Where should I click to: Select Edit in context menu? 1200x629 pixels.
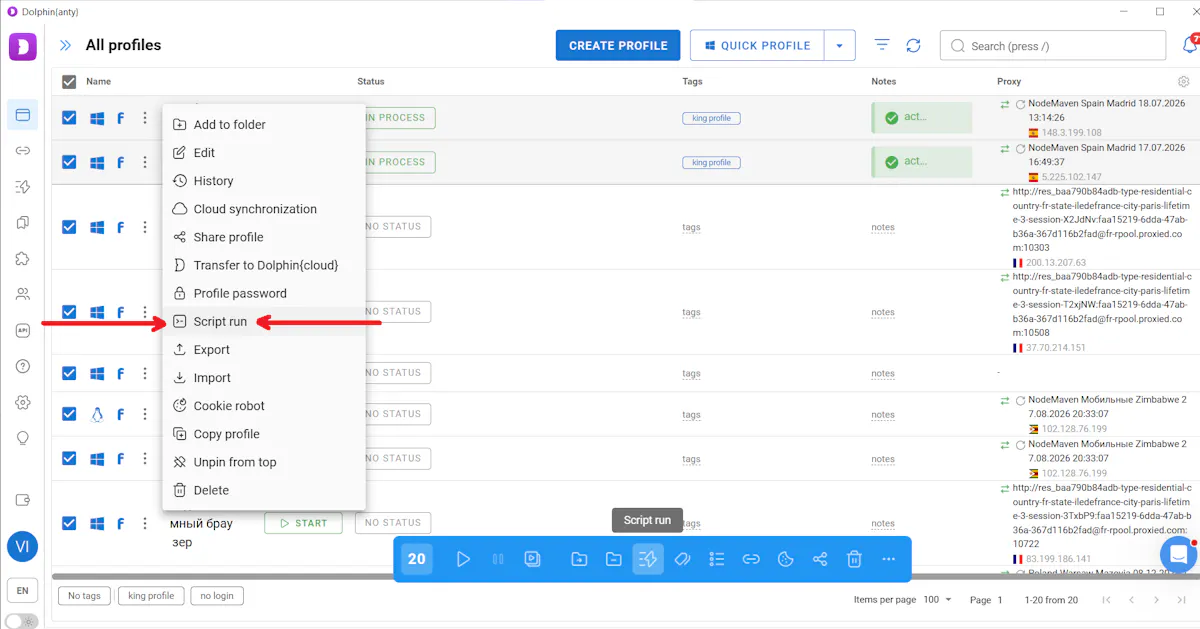[x=264, y=152]
